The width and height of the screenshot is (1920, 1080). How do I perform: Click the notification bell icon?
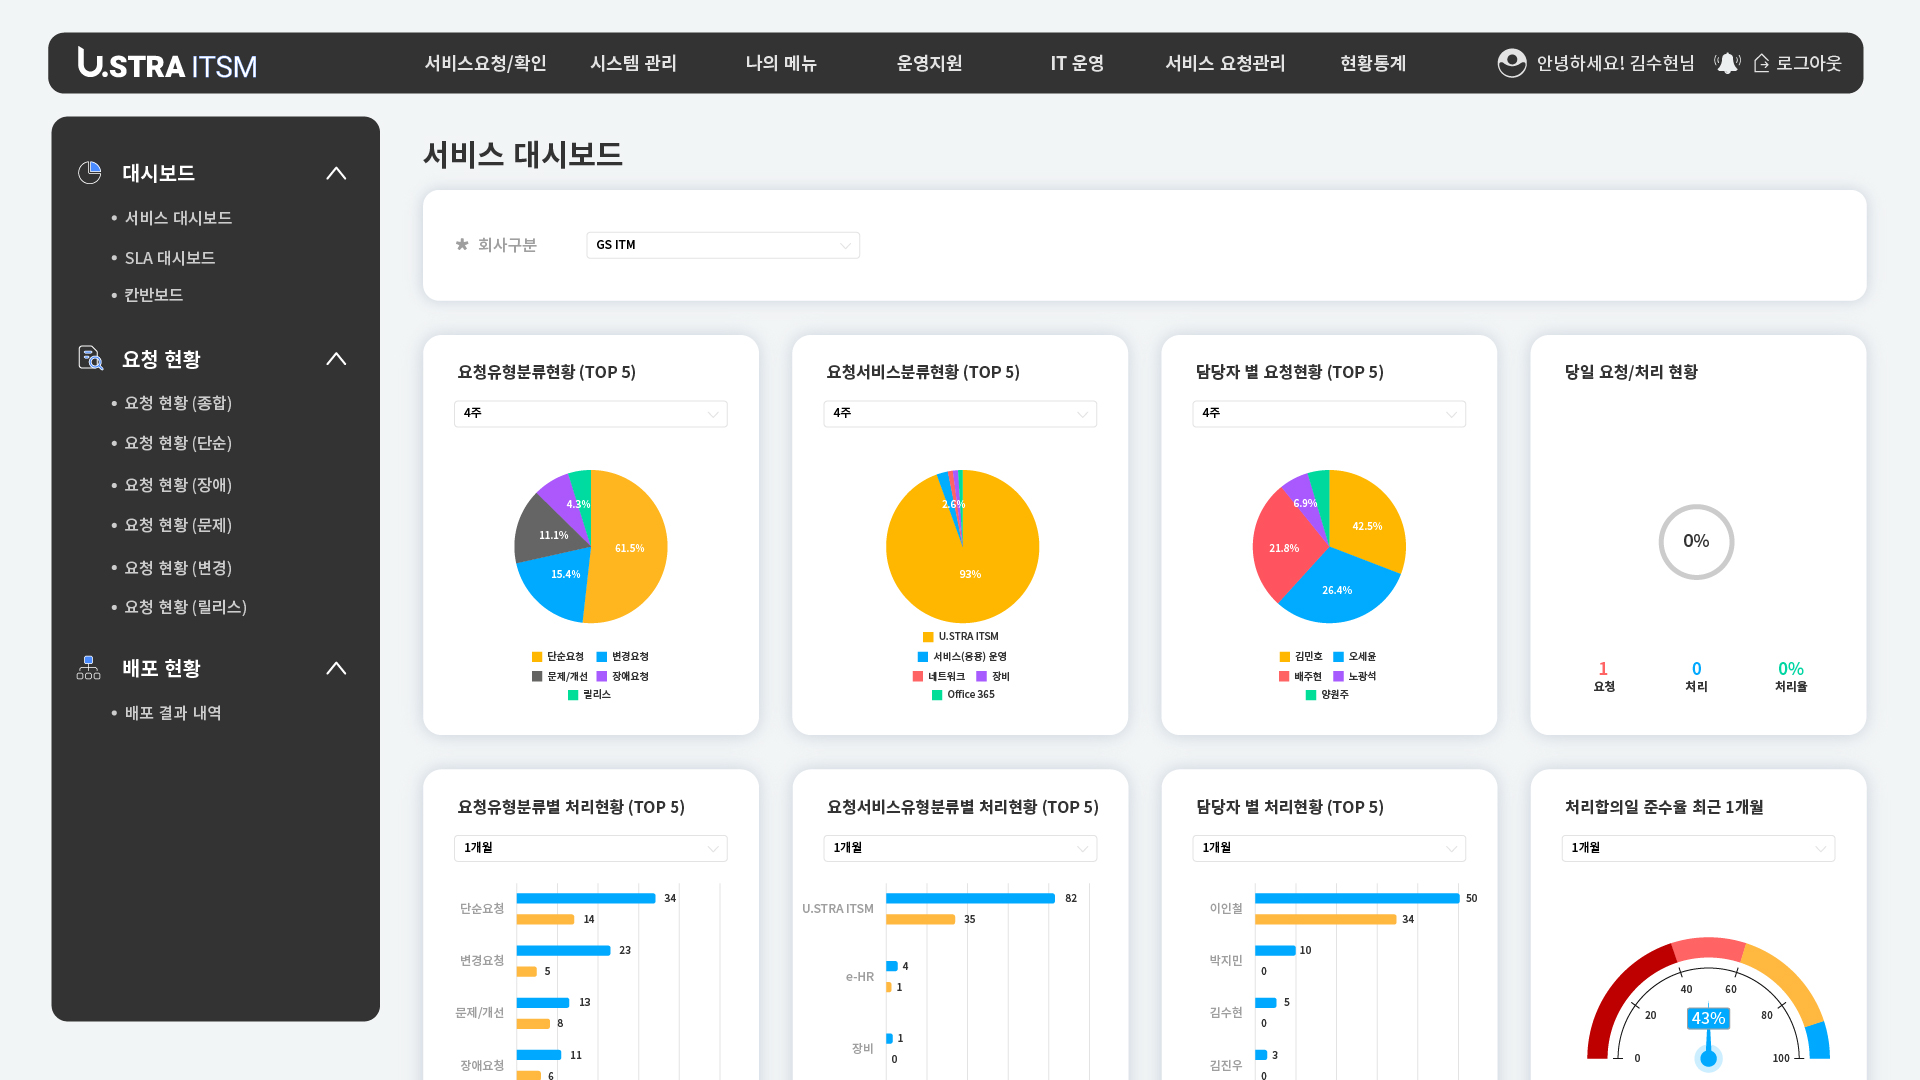point(1727,63)
